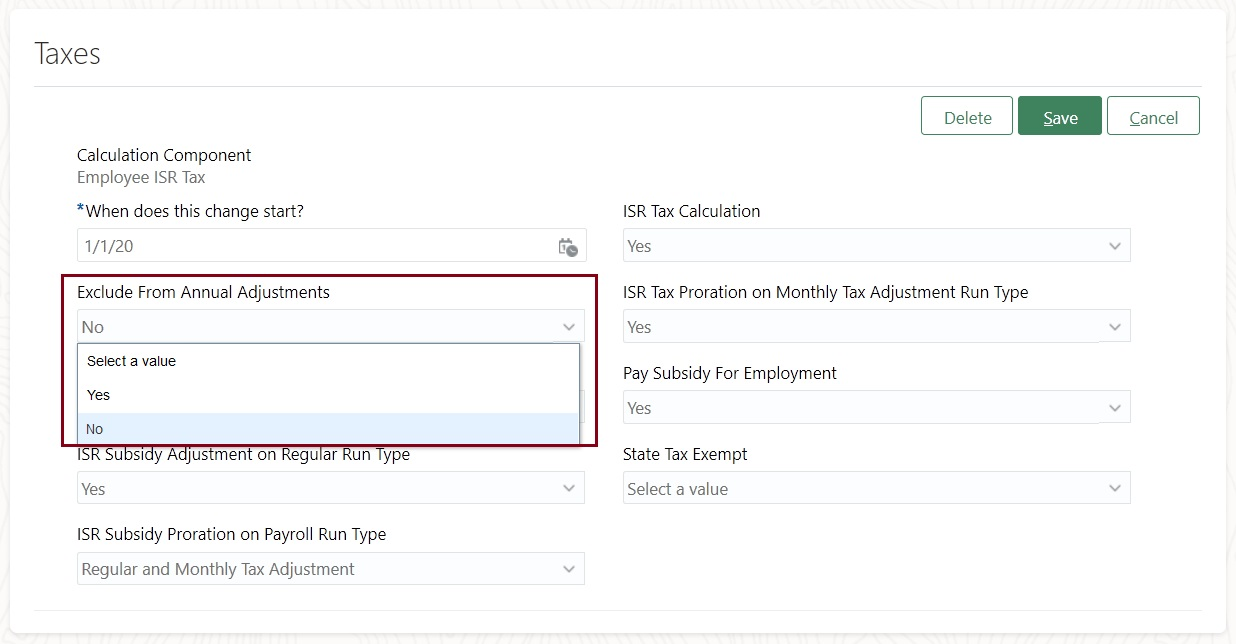Pick 'Select a value' in open list
The width and height of the screenshot is (1236, 644).
click(x=131, y=361)
